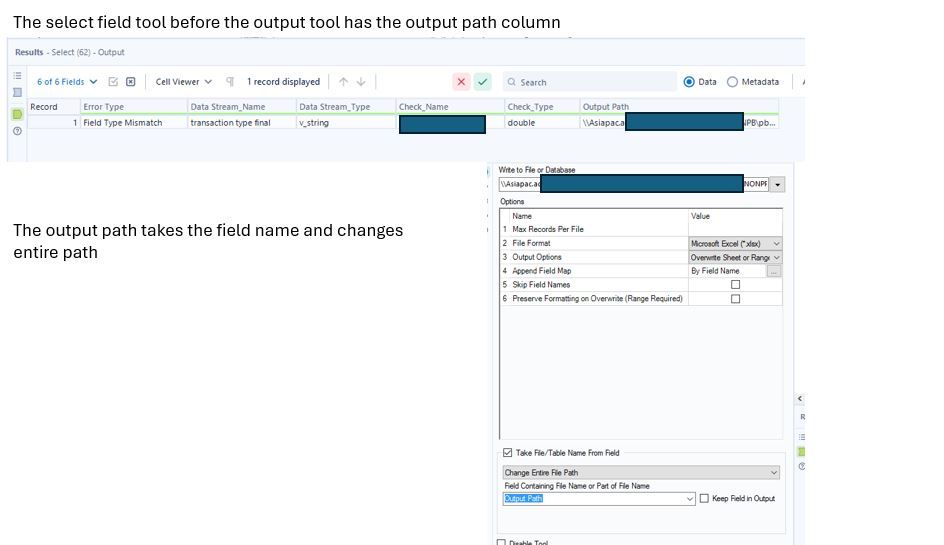
Task: Click the down arrow to next record
Action: (x=361, y=82)
